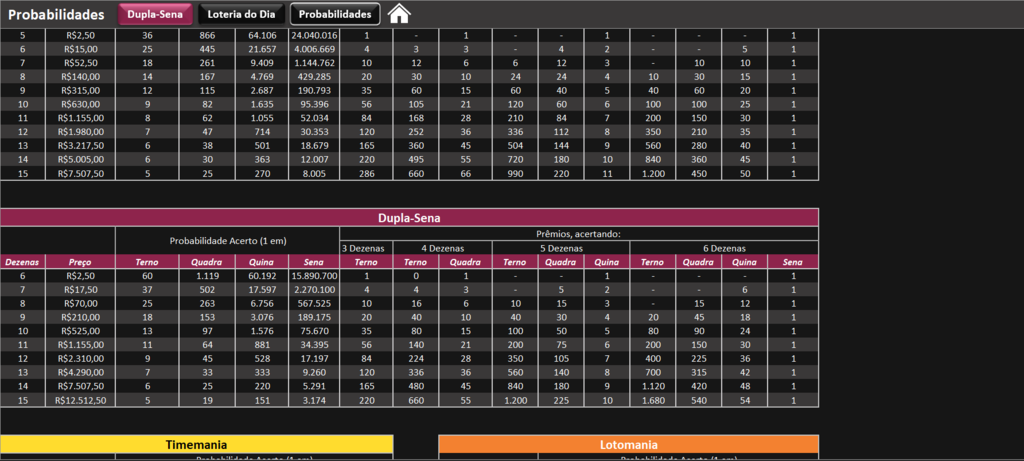Select the price cell R$52,50 in upper table

[x=80, y=63]
